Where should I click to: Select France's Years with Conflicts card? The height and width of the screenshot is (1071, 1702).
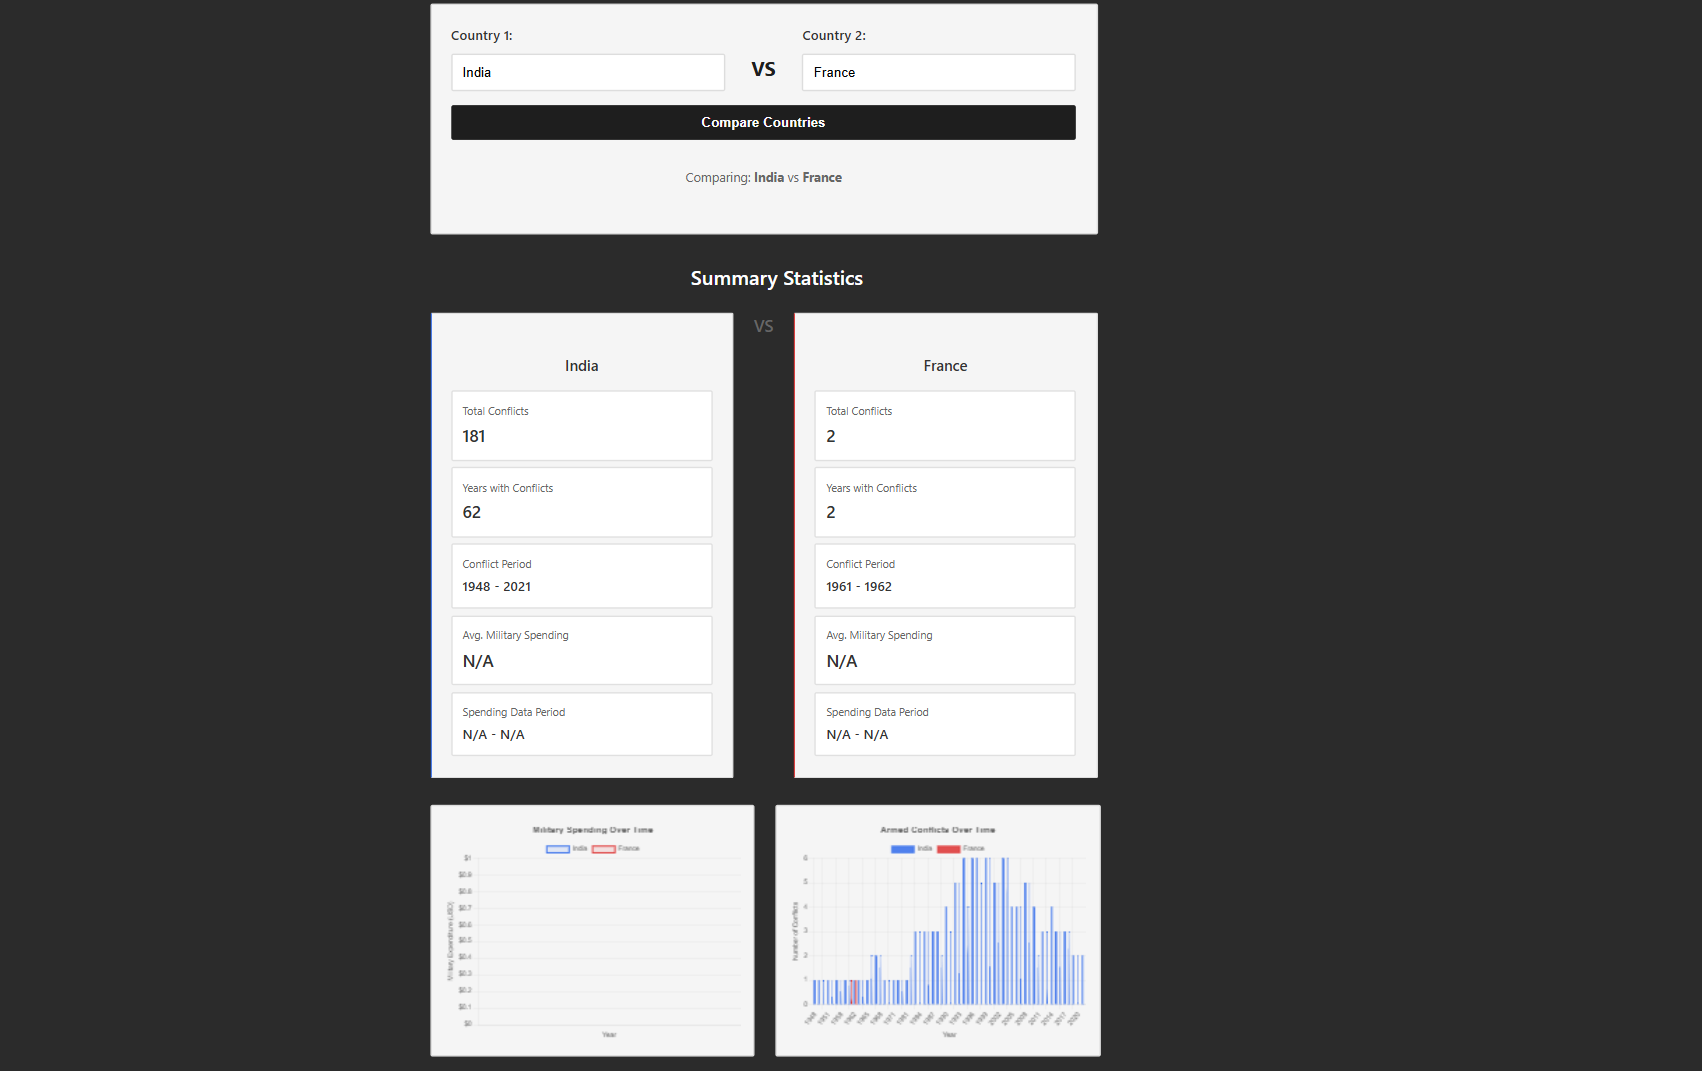click(944, 502)
